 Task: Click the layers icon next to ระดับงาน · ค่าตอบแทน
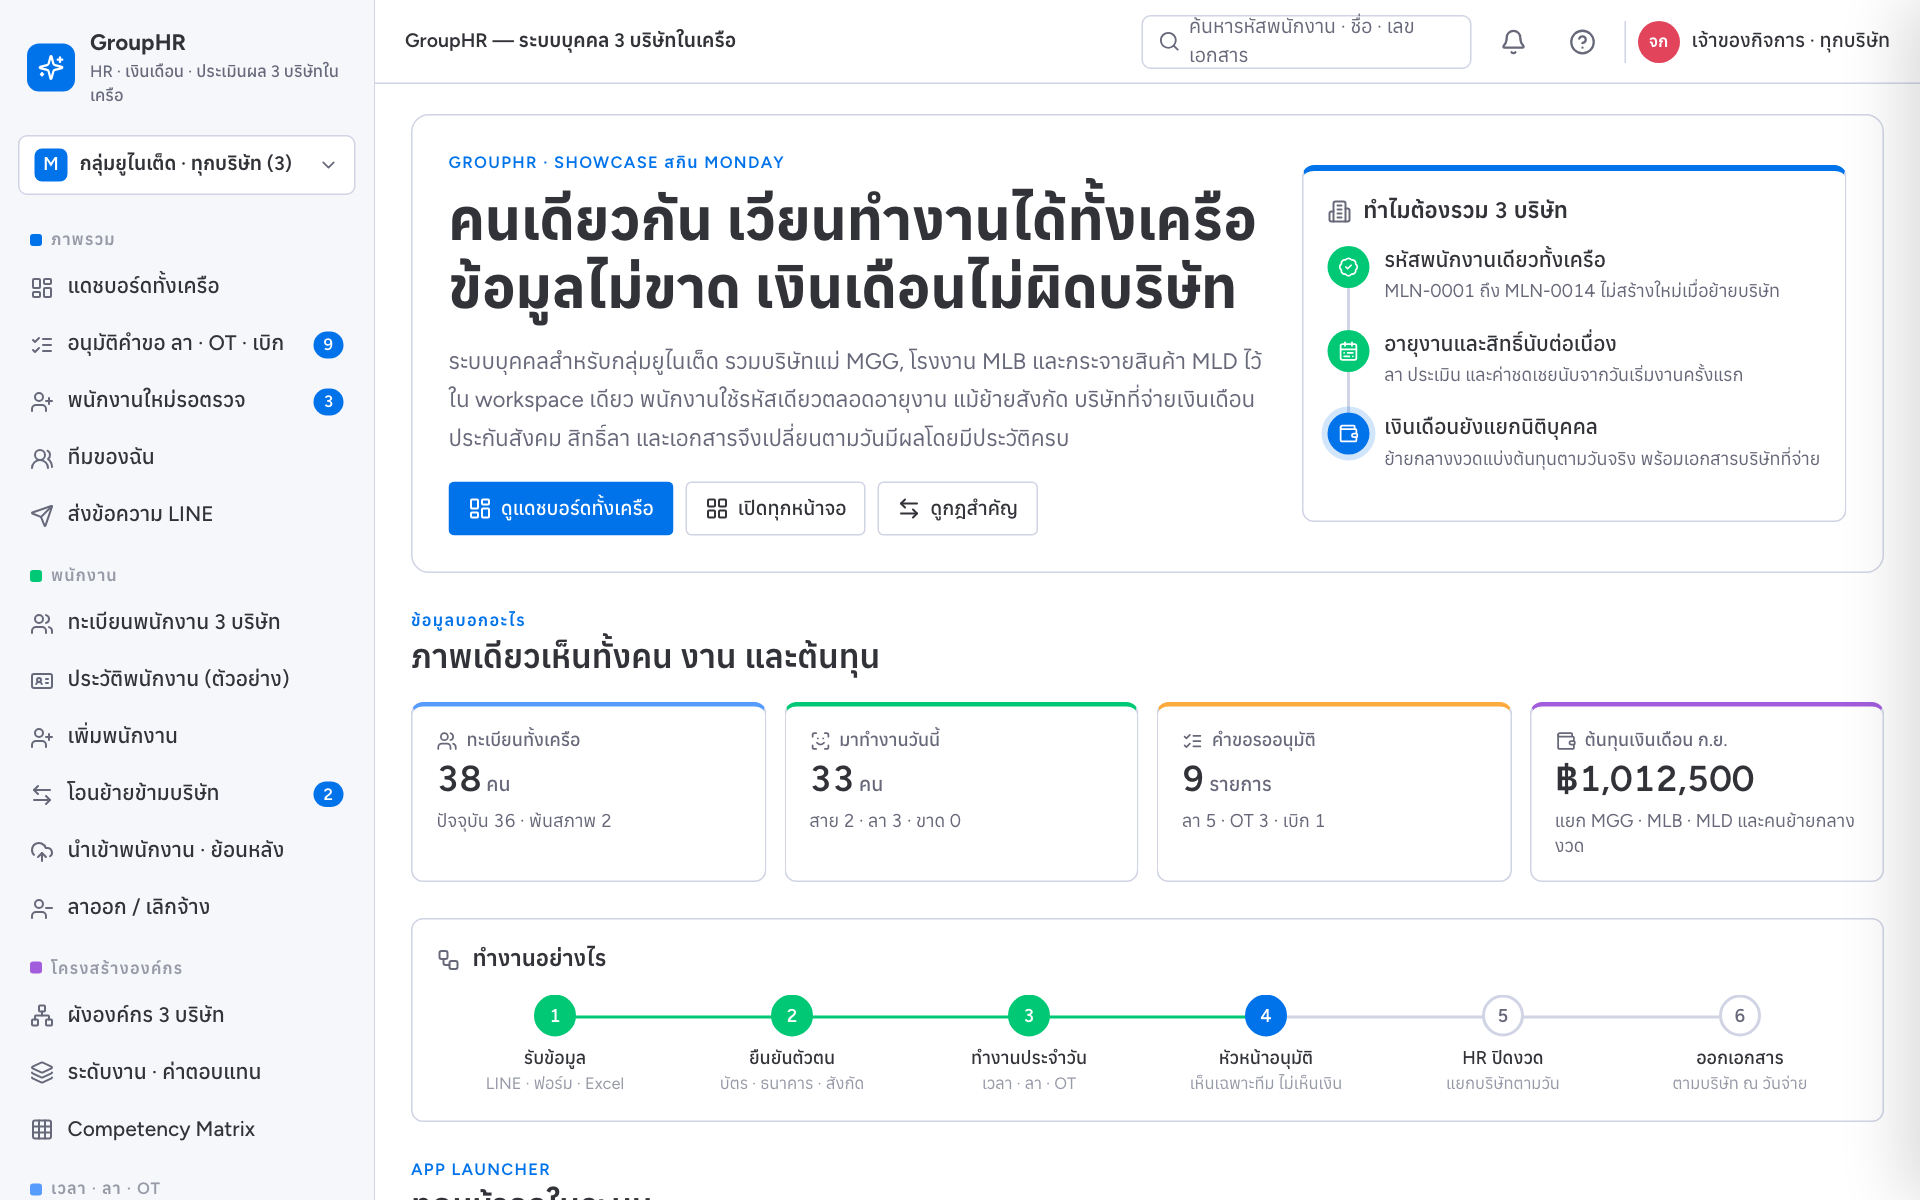coord(42,1073)
